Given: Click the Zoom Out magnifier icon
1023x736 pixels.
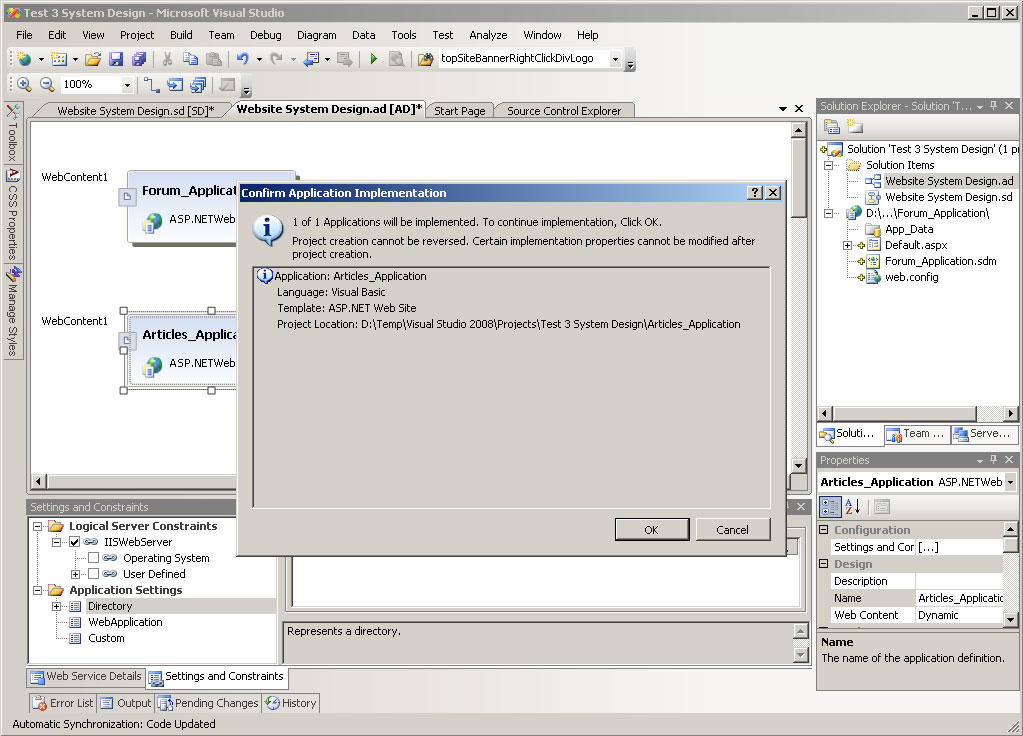Looking at the screenshot, I should (47, 84).
